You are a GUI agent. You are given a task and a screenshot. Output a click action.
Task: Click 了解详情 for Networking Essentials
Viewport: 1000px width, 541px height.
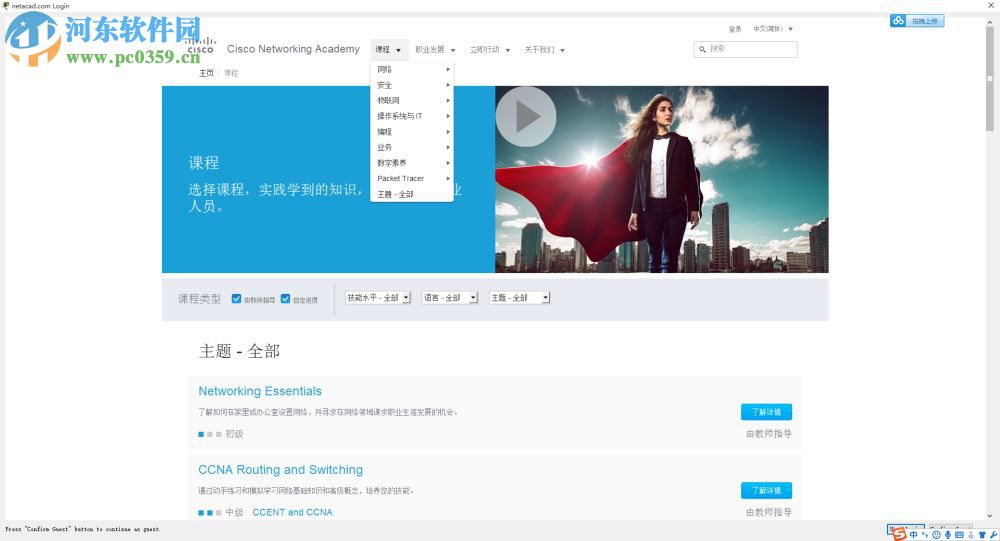(766, 412)
